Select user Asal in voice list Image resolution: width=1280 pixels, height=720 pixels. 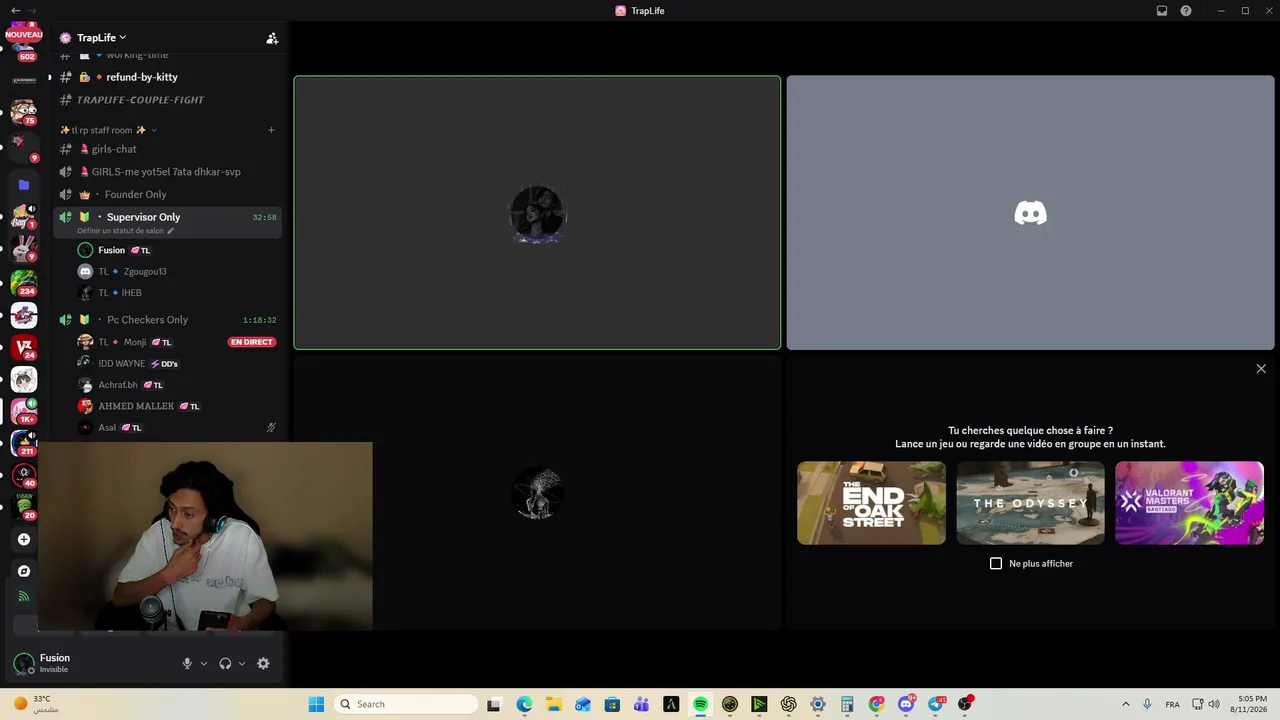(107, 428)
